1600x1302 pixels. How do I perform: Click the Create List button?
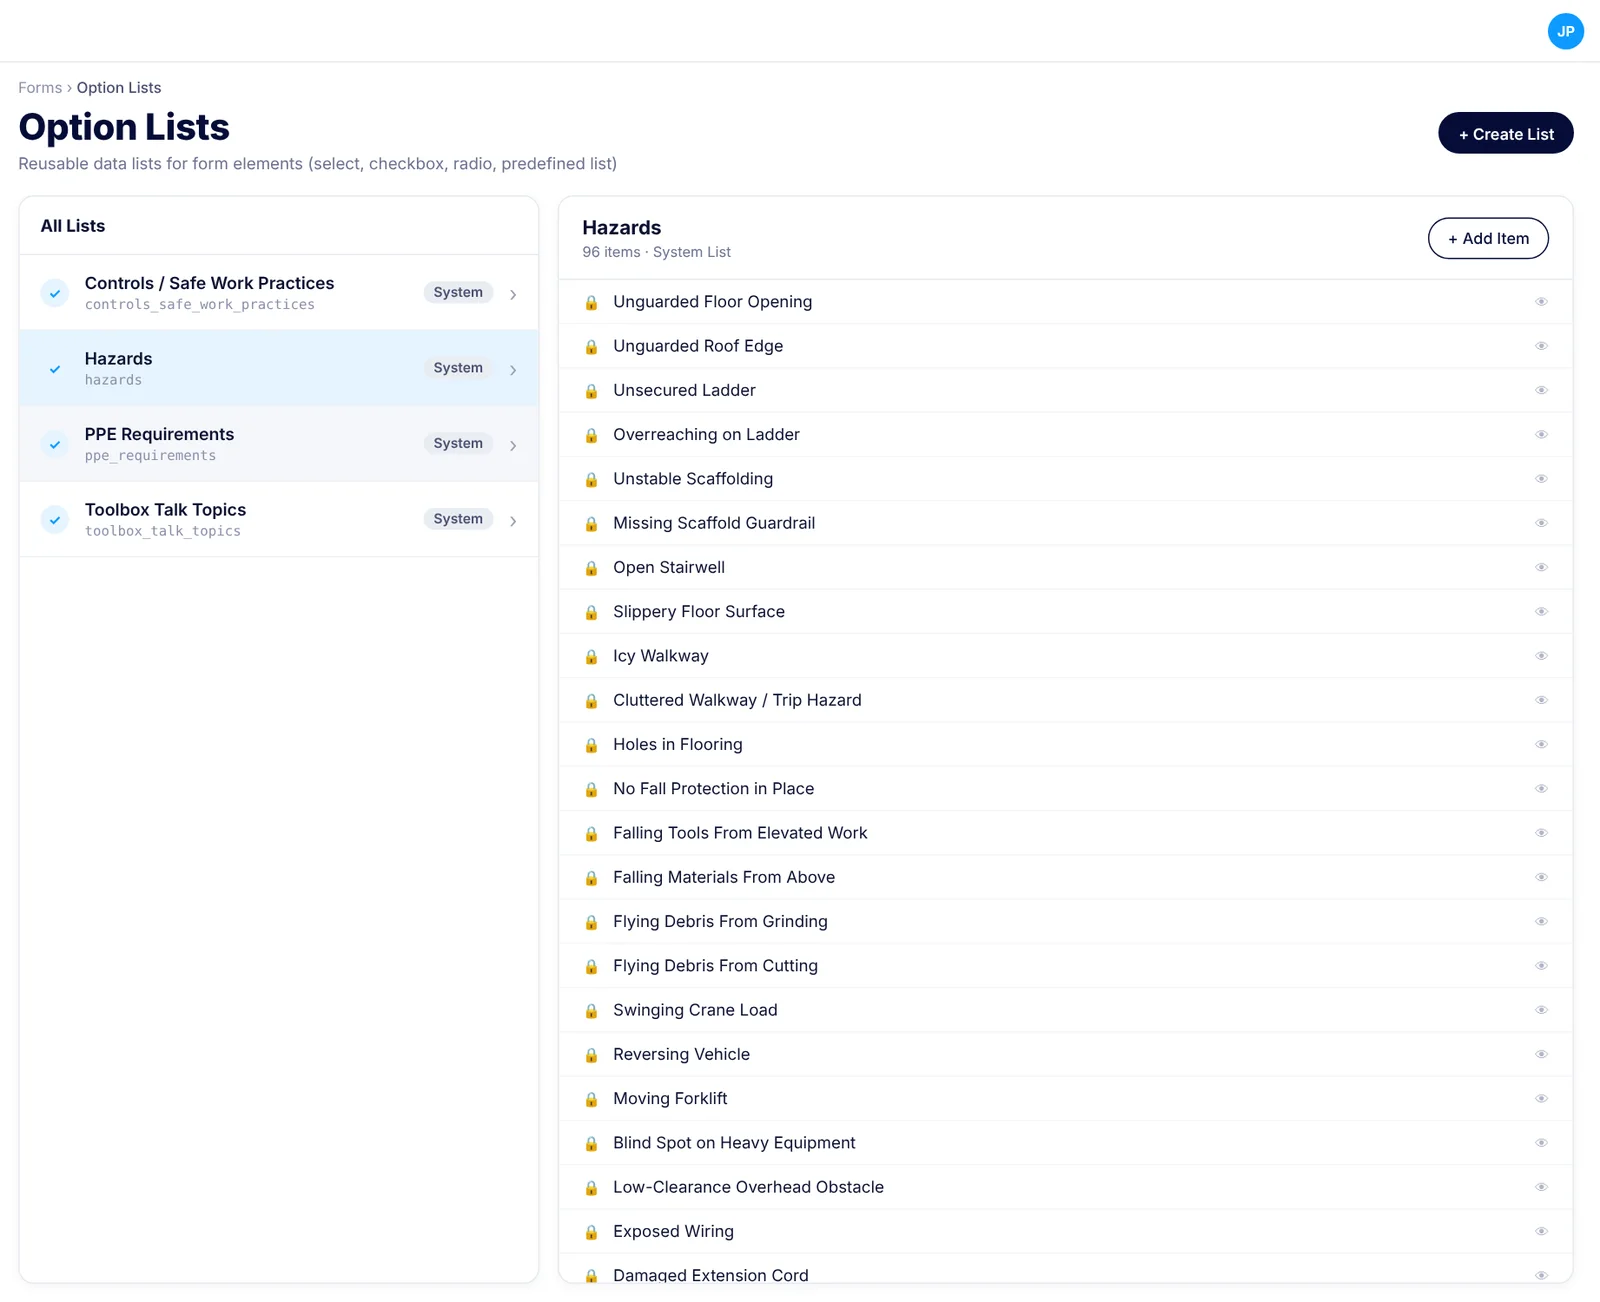pos(1505,133)
